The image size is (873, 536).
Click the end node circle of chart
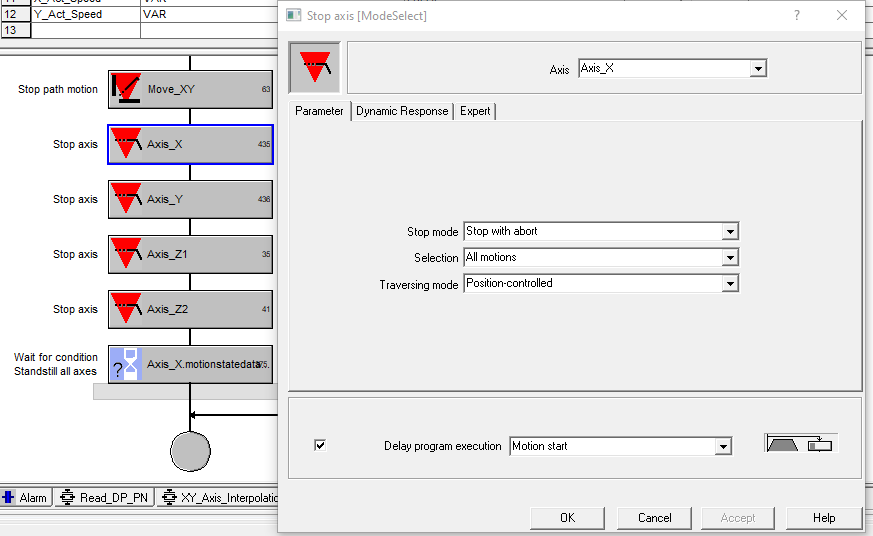(x=190, y=451)
